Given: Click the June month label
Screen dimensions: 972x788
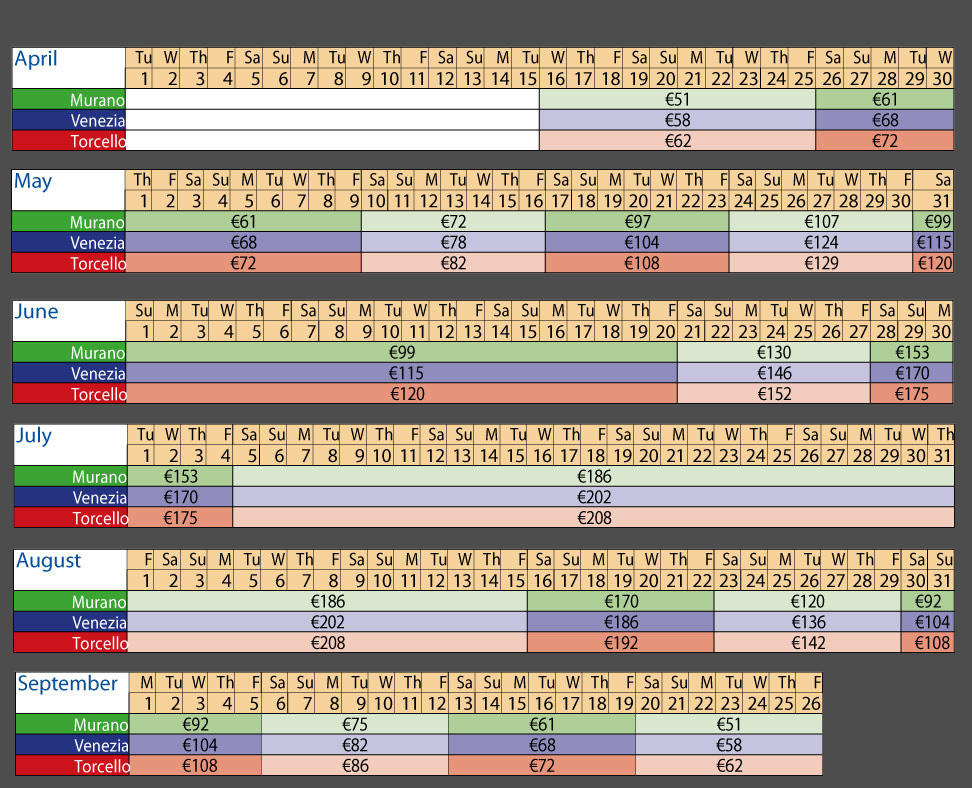Looking at the screenshot, I should pos(36,311).
